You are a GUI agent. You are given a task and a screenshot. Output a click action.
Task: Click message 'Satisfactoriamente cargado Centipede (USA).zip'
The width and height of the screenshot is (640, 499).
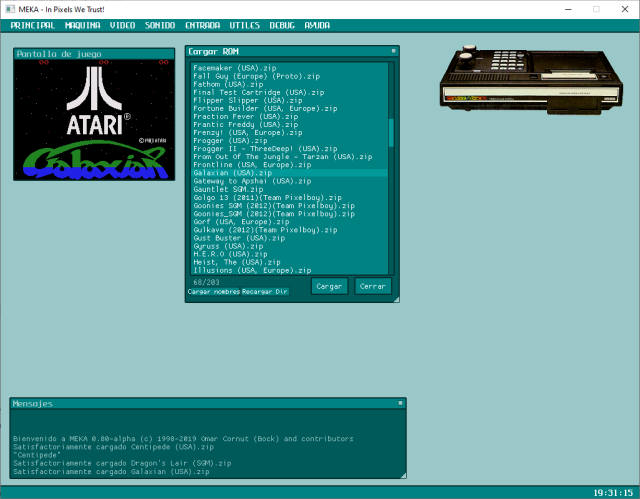click(x=113, y=447)
